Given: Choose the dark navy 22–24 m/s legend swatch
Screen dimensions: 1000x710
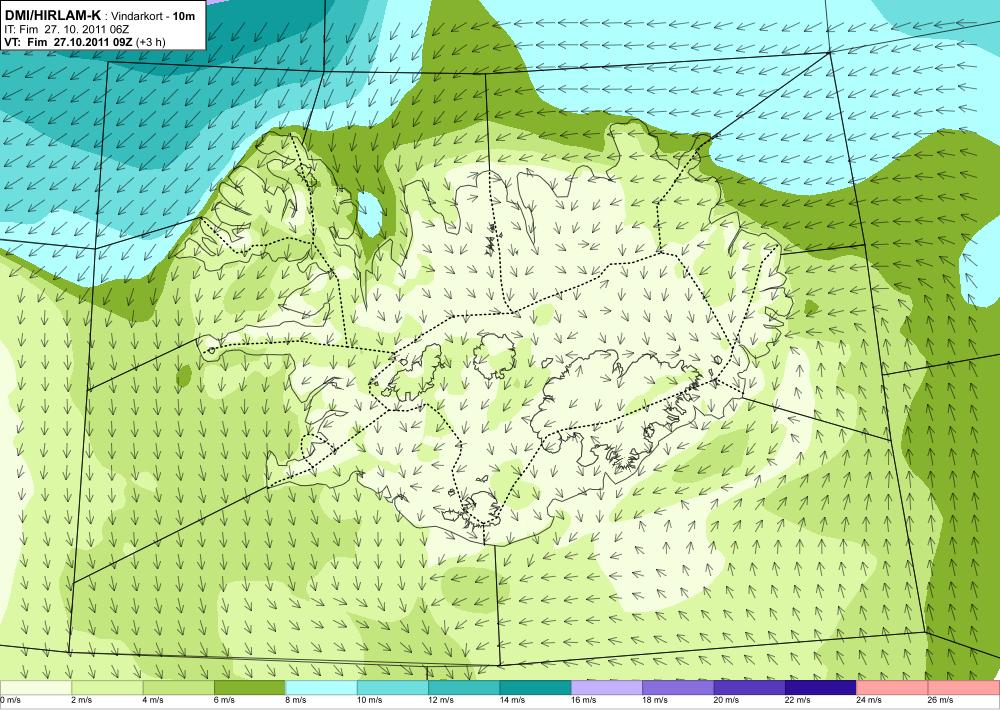Looking at the screenshot, I should (x=821, y=688).
